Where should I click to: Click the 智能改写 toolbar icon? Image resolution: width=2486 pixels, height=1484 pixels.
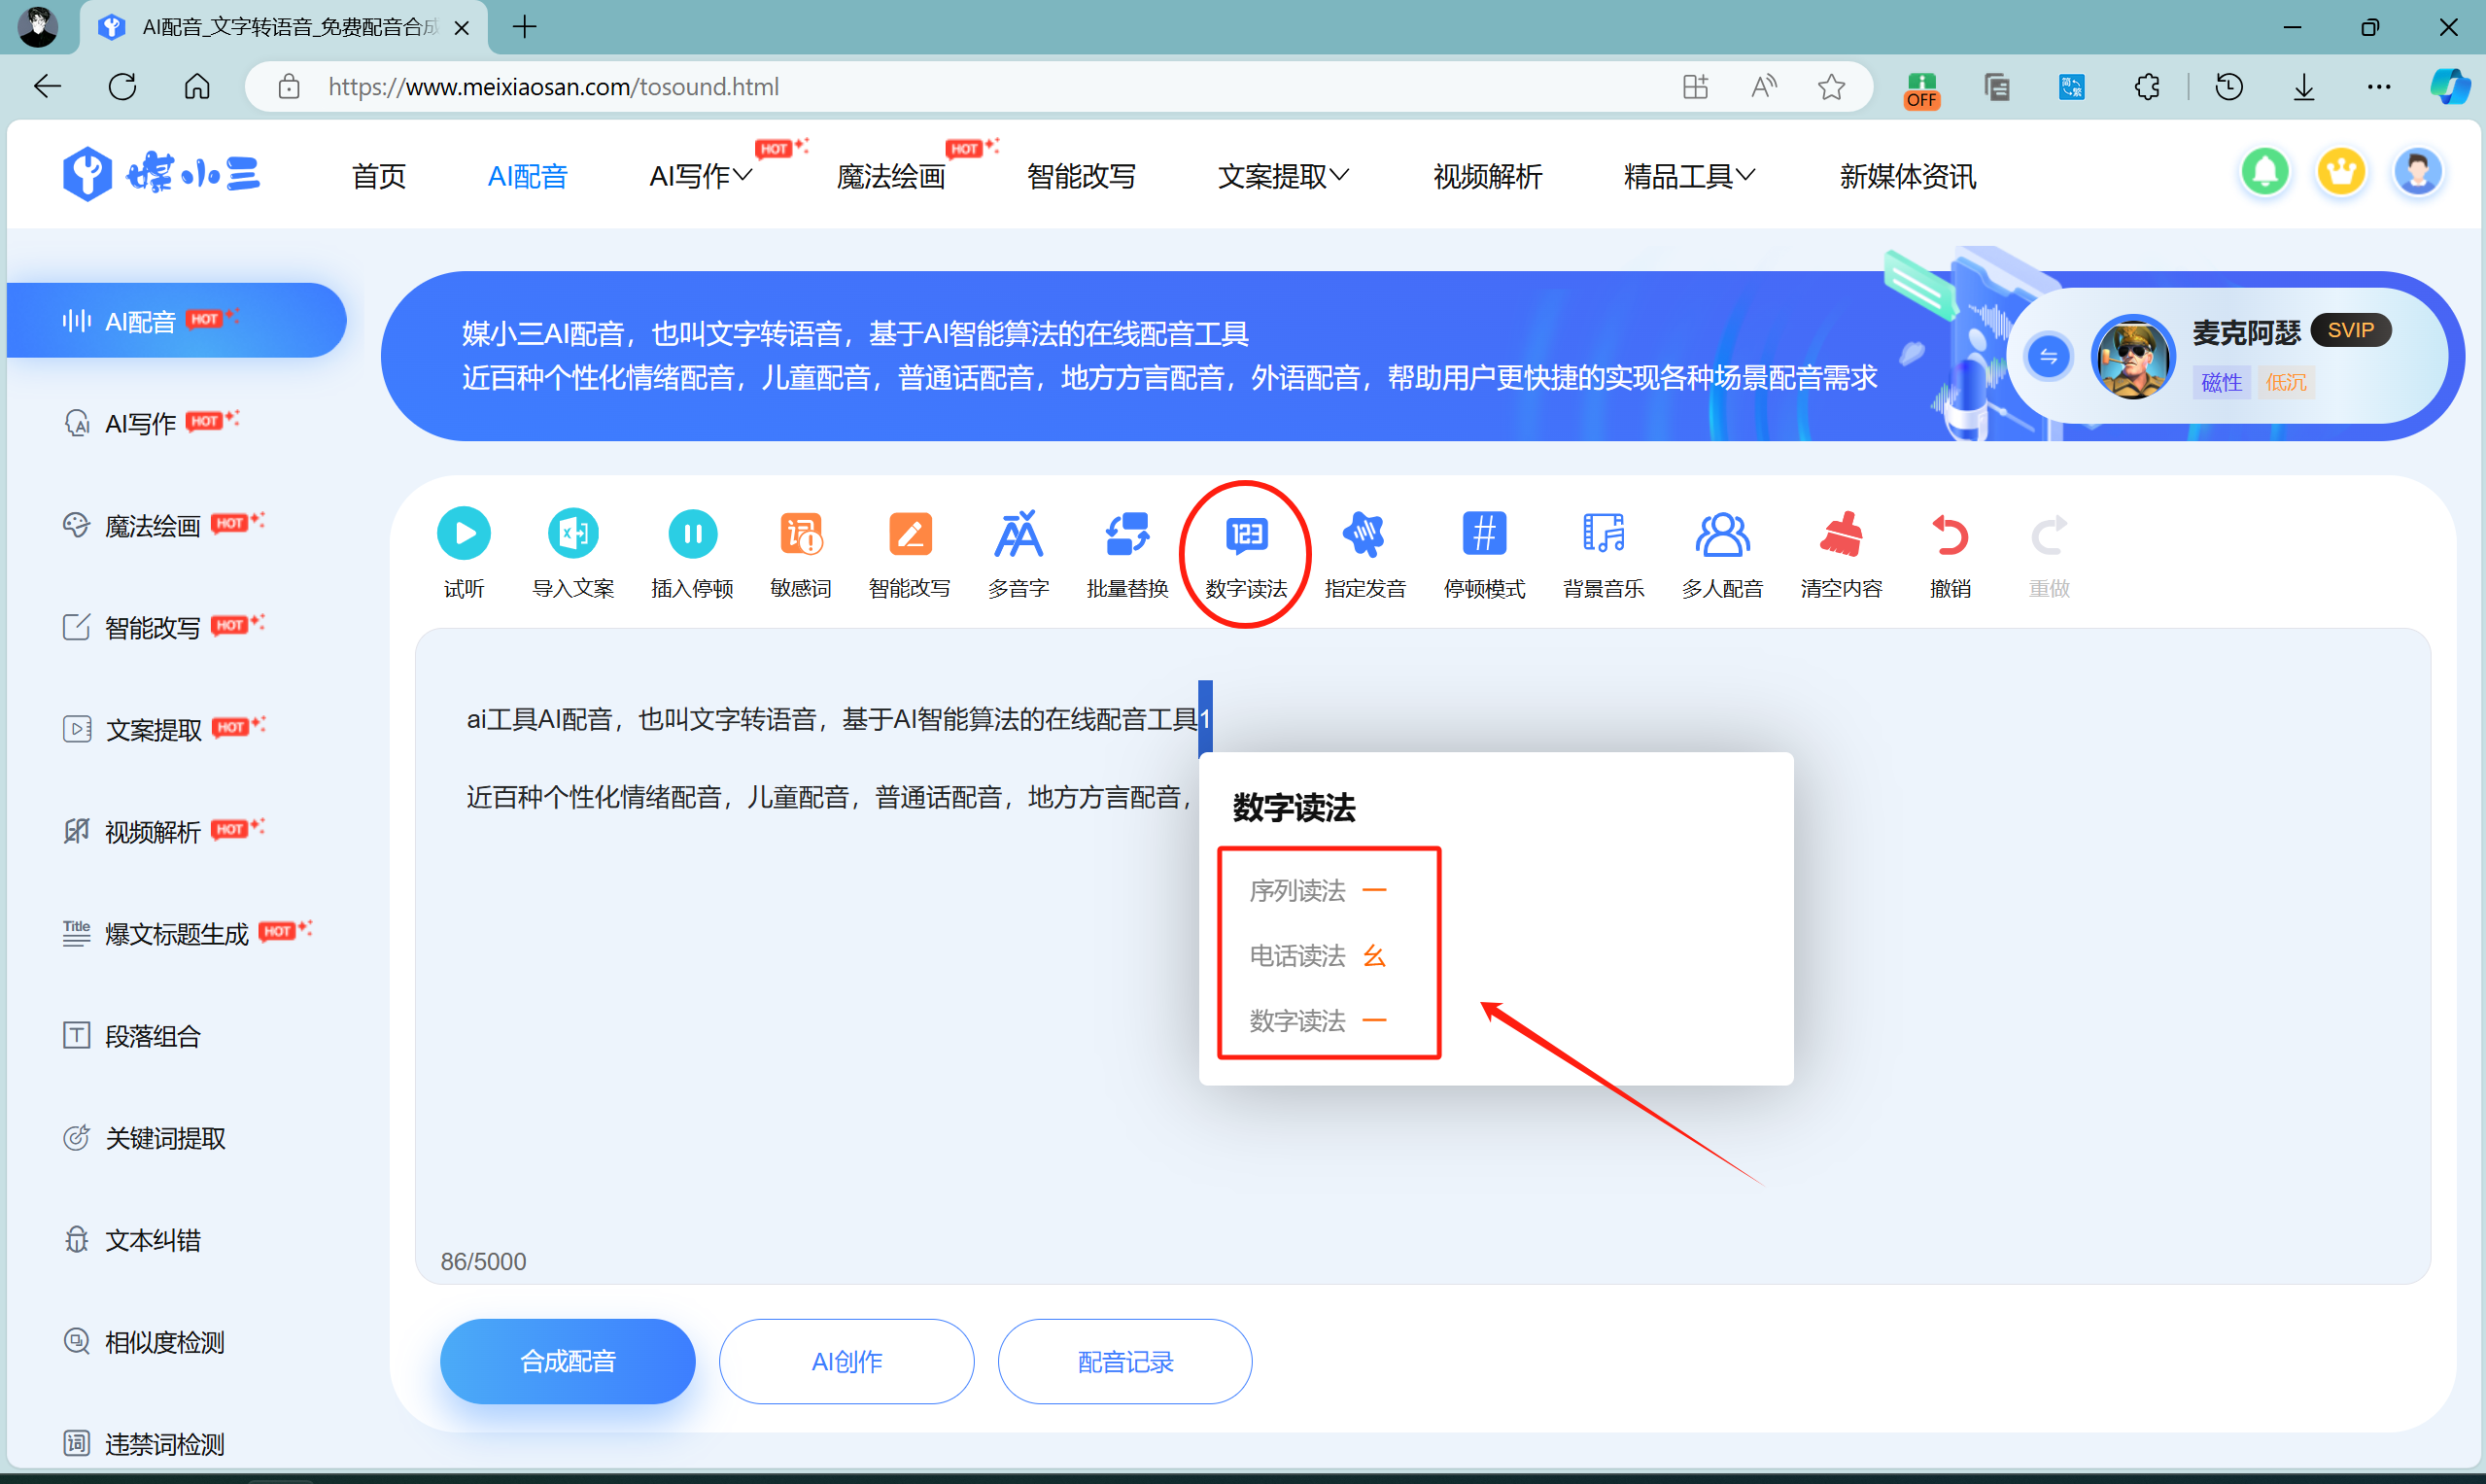pyautogui.click(x=909, y=534)
